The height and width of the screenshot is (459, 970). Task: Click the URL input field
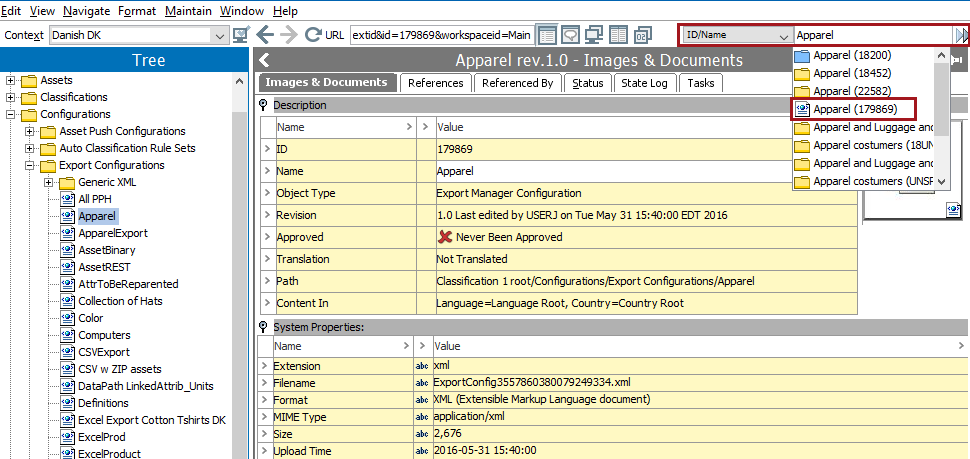(x=440, y=35)
